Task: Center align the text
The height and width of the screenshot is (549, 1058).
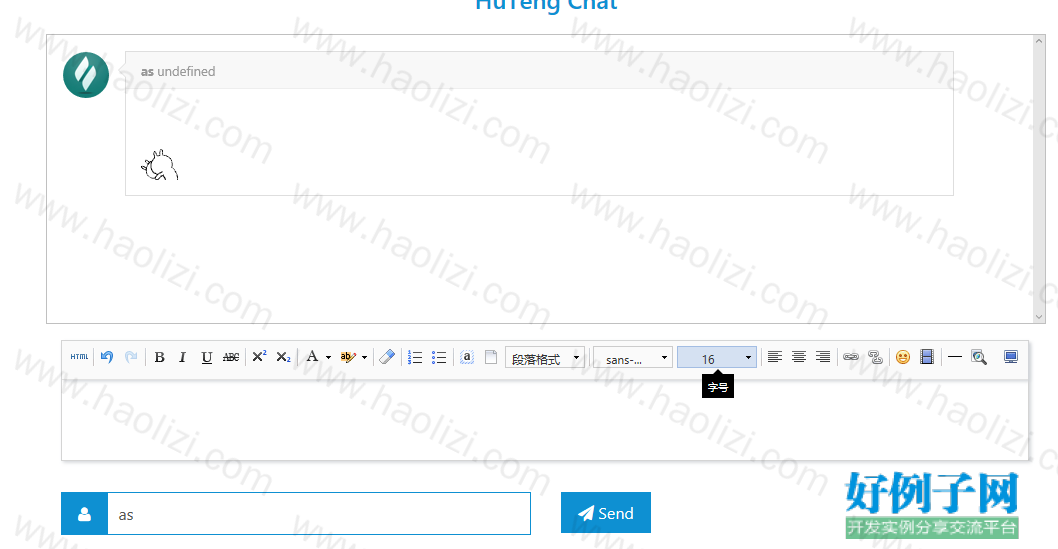Action: pos(799,357)
